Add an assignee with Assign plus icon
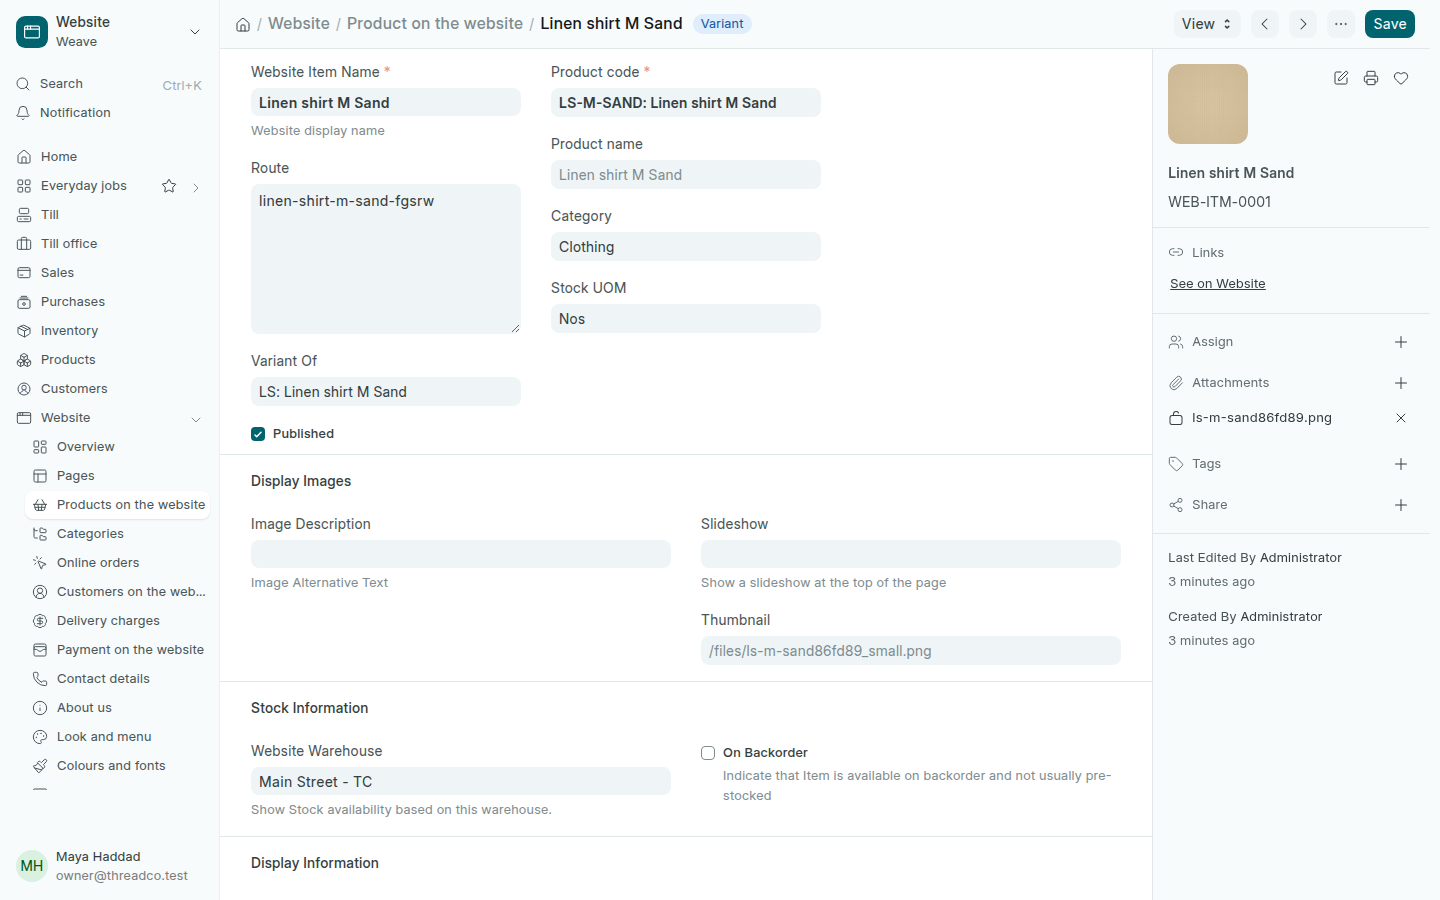 [x=1401, y=342]
